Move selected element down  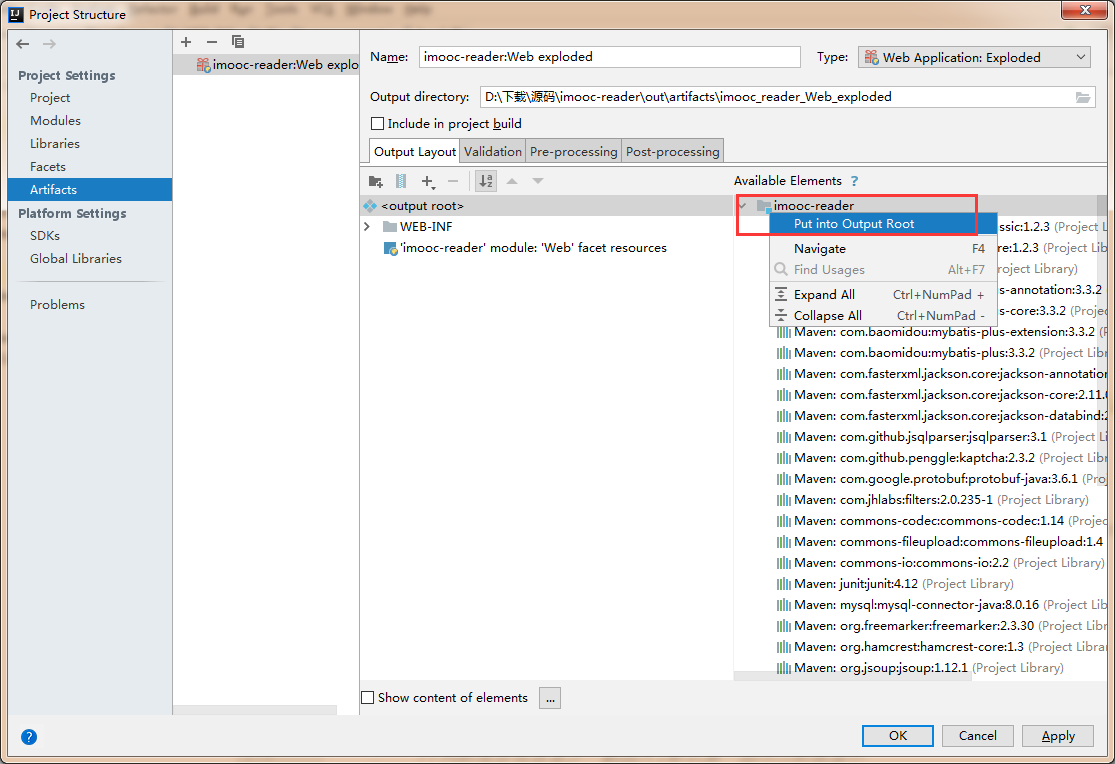[538, 181]
